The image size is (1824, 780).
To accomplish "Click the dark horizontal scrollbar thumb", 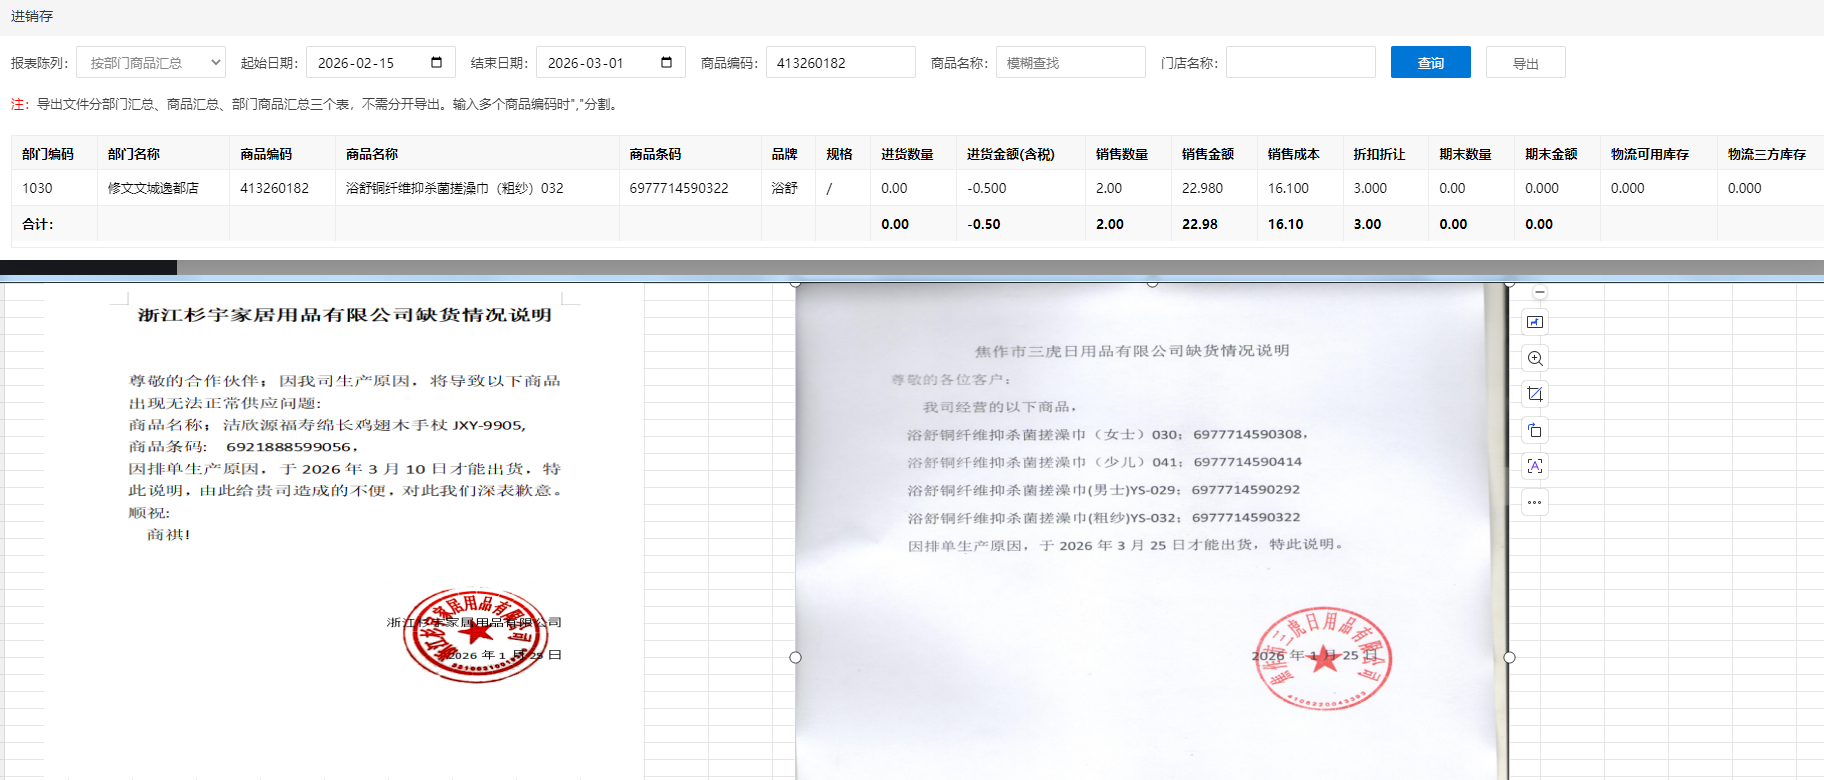I will point(88,267).
